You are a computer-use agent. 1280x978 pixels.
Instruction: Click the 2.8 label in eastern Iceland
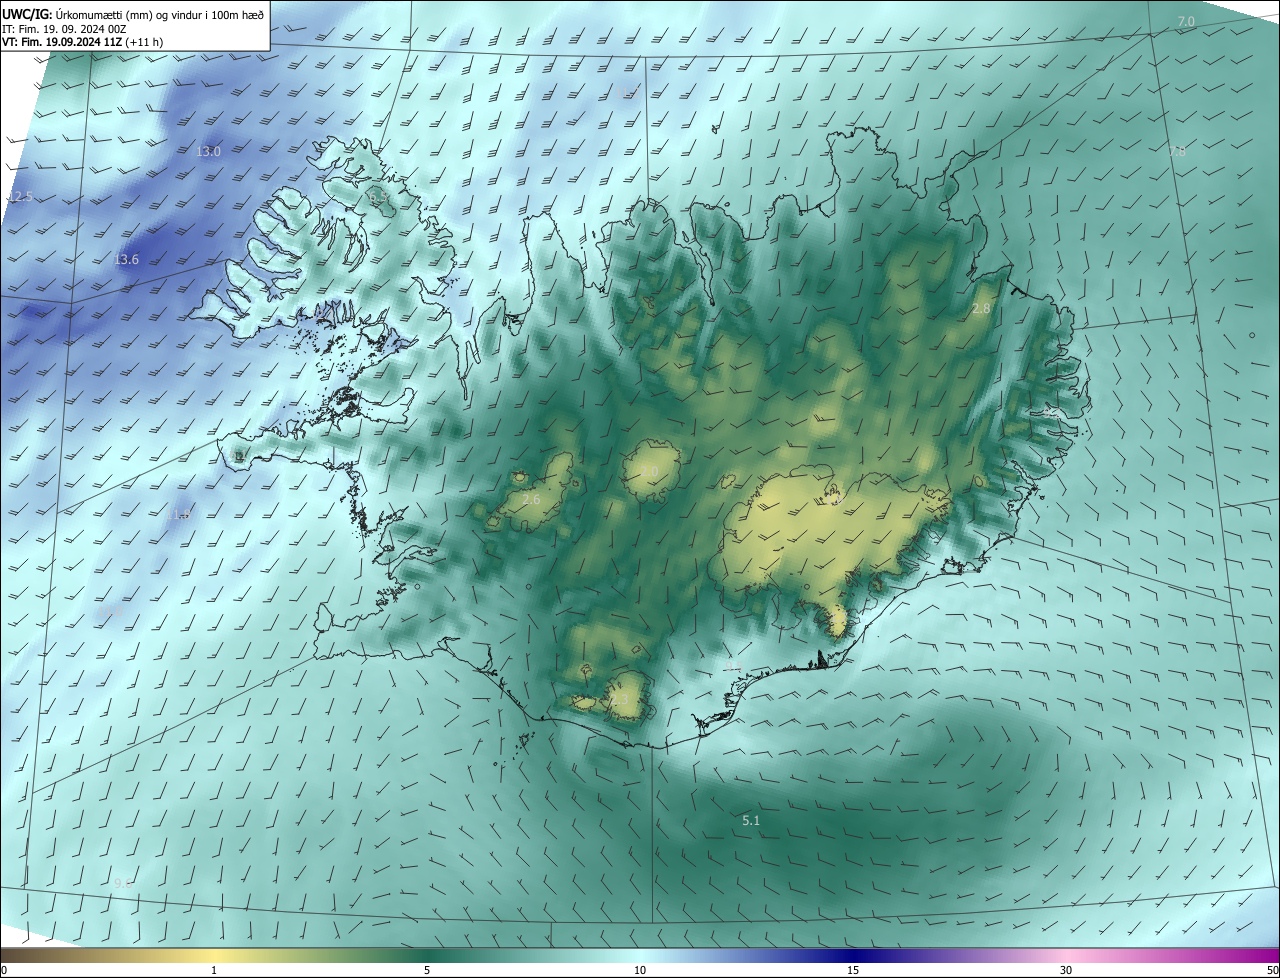[981, 309]
